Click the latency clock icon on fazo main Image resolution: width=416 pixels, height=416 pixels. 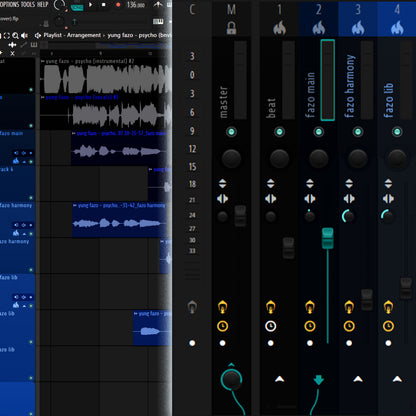click(x=310, y=326)
